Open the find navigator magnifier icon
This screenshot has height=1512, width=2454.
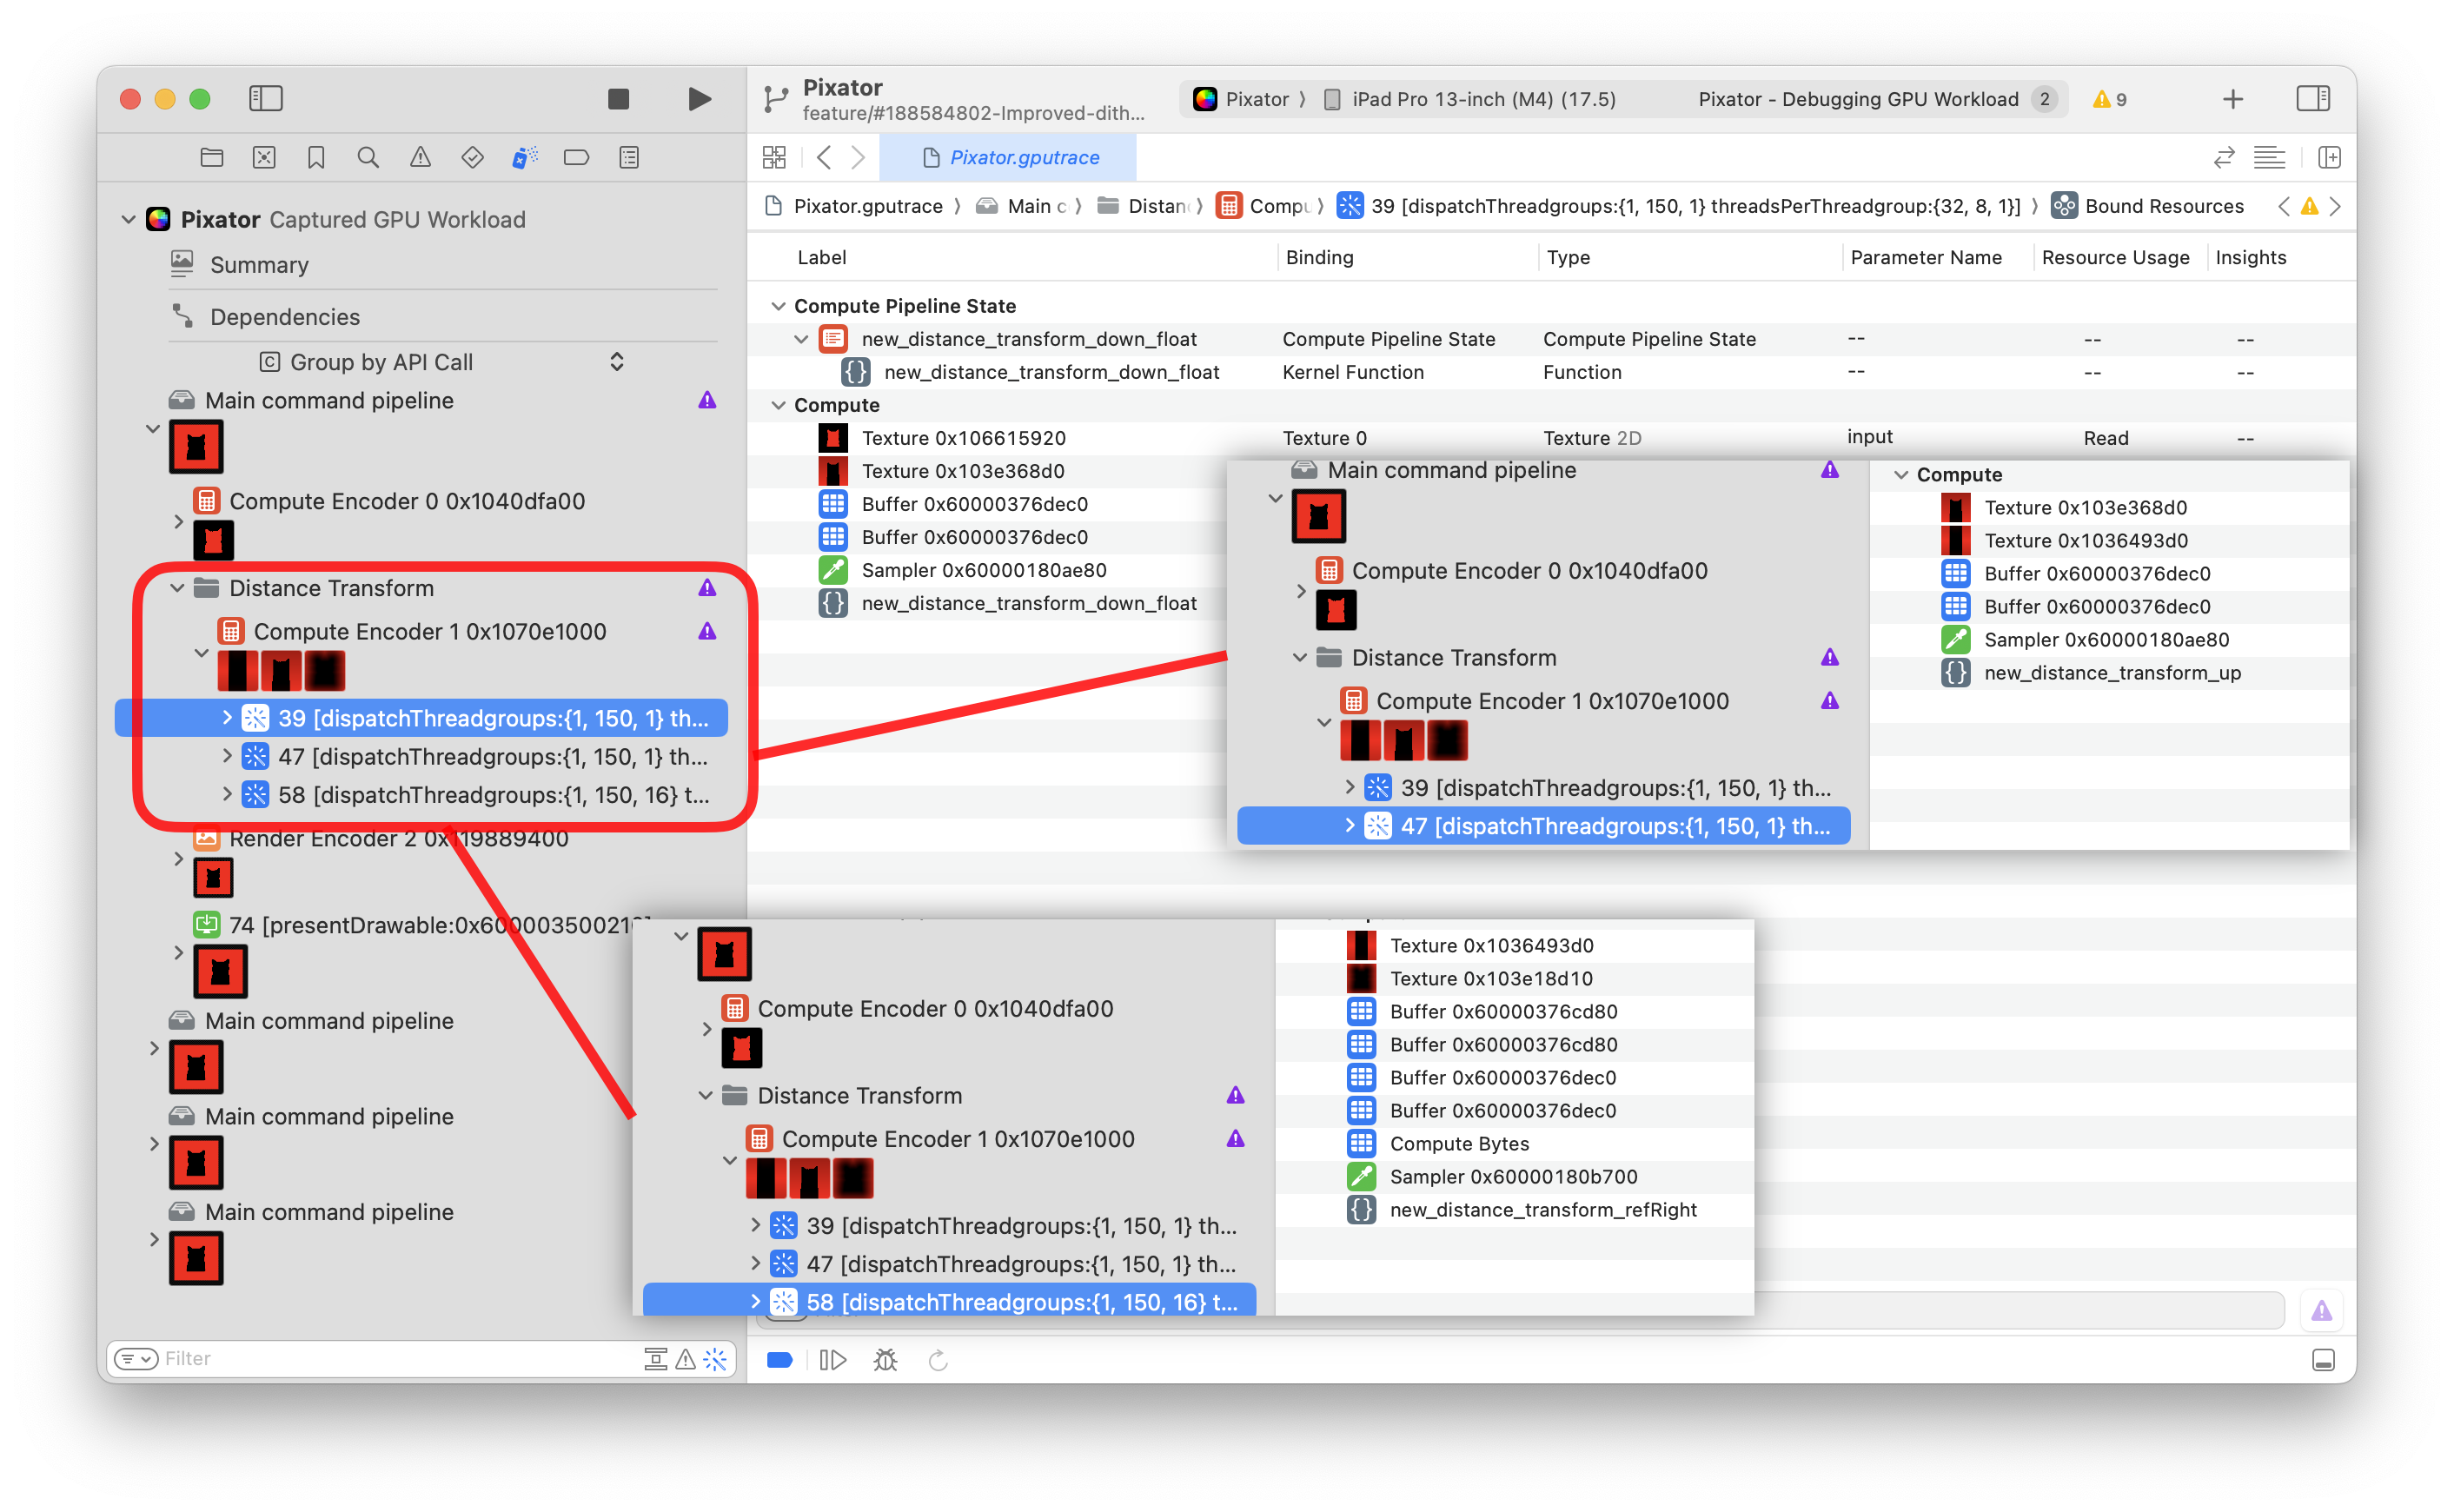point(368,157)
